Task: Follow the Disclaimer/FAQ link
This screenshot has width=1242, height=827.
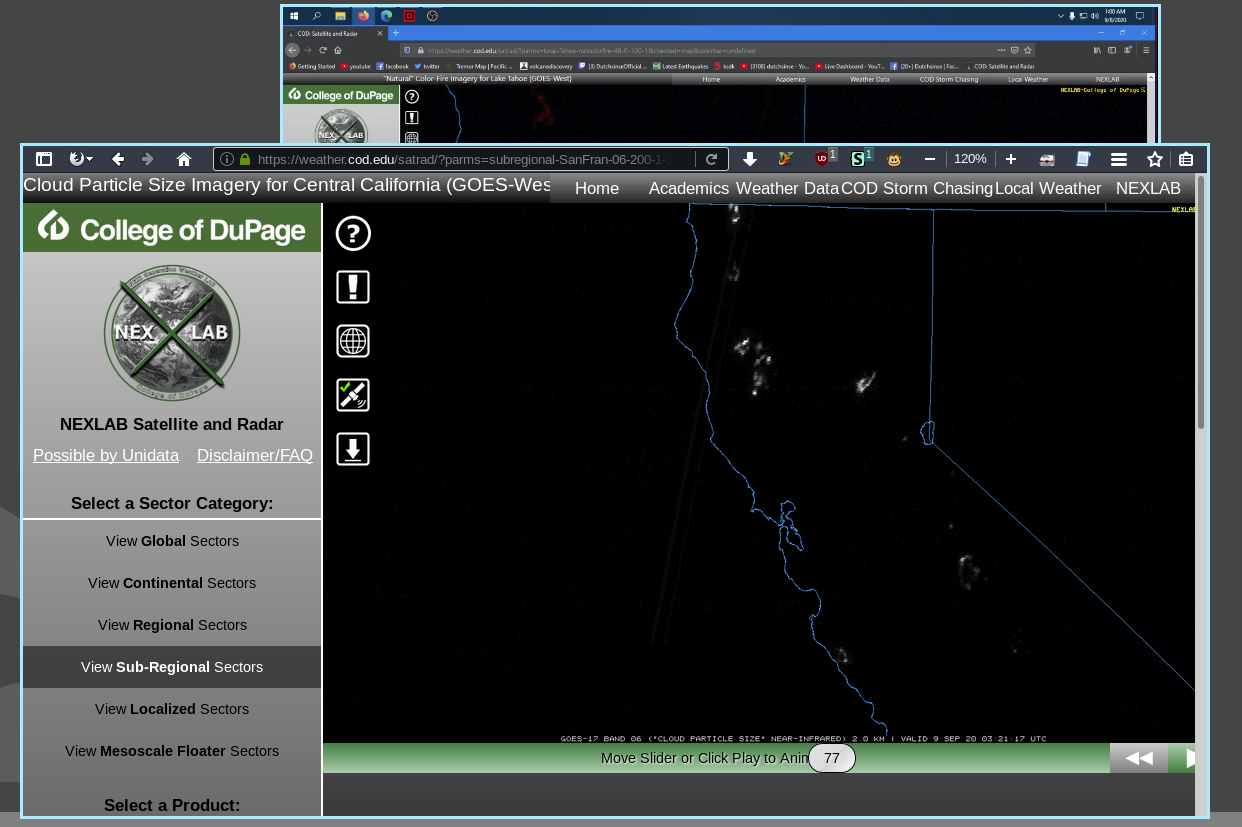Action: (255, 455)
